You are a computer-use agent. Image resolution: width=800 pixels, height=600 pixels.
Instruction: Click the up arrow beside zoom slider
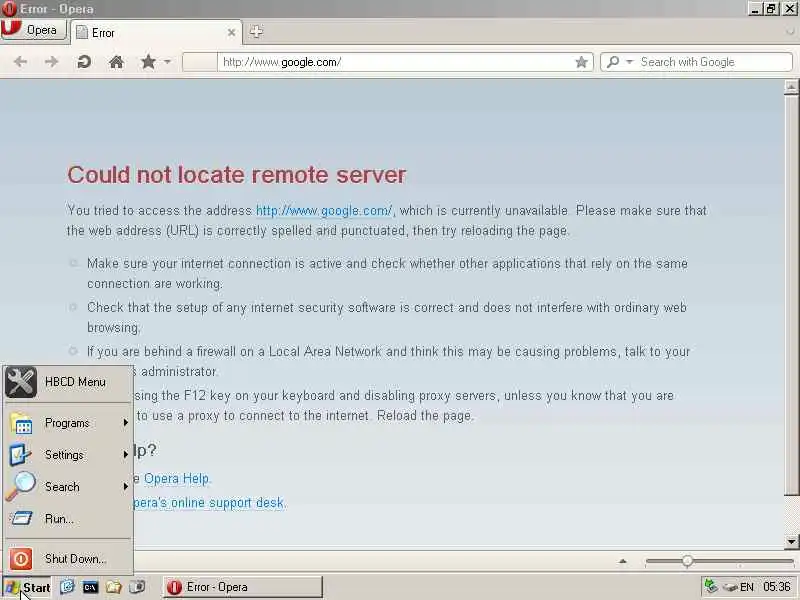(622, 561)
